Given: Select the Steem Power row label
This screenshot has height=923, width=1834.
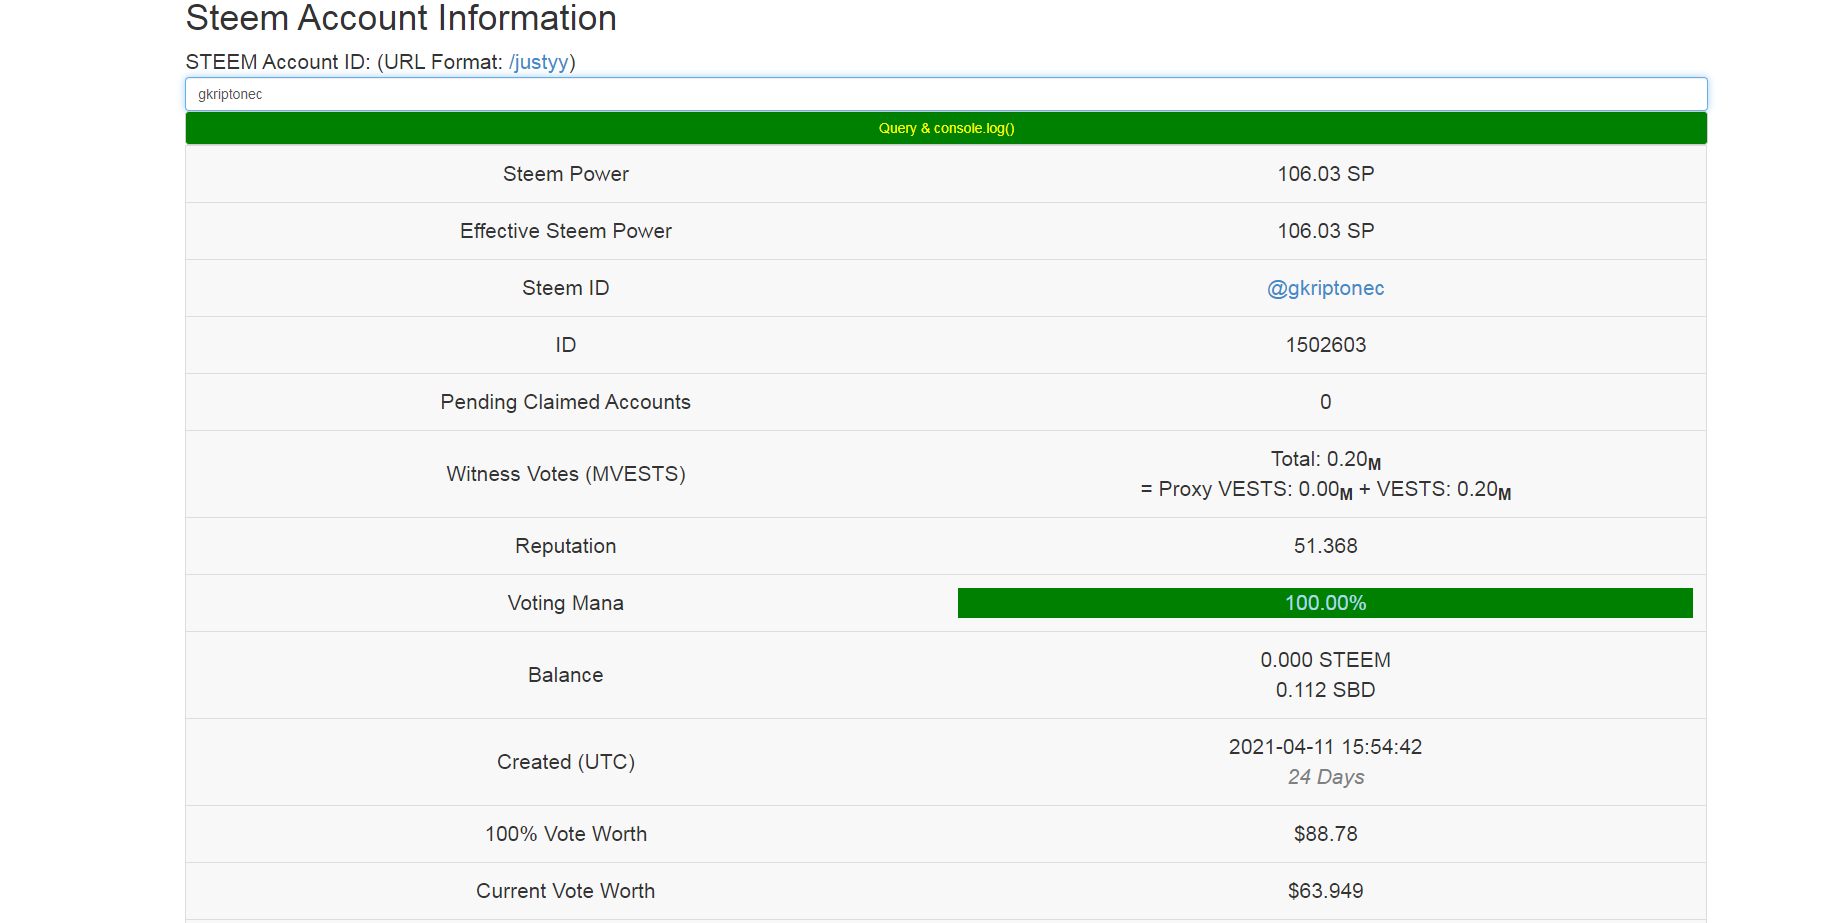Looking at the screenshot, I should 566,174.
